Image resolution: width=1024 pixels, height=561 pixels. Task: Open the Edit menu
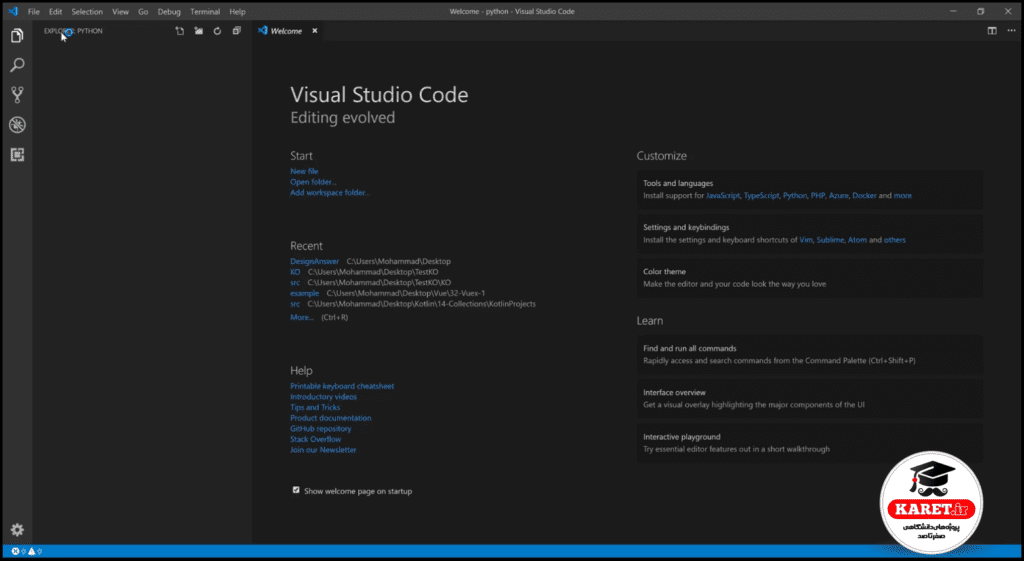[x=56, y=12]
